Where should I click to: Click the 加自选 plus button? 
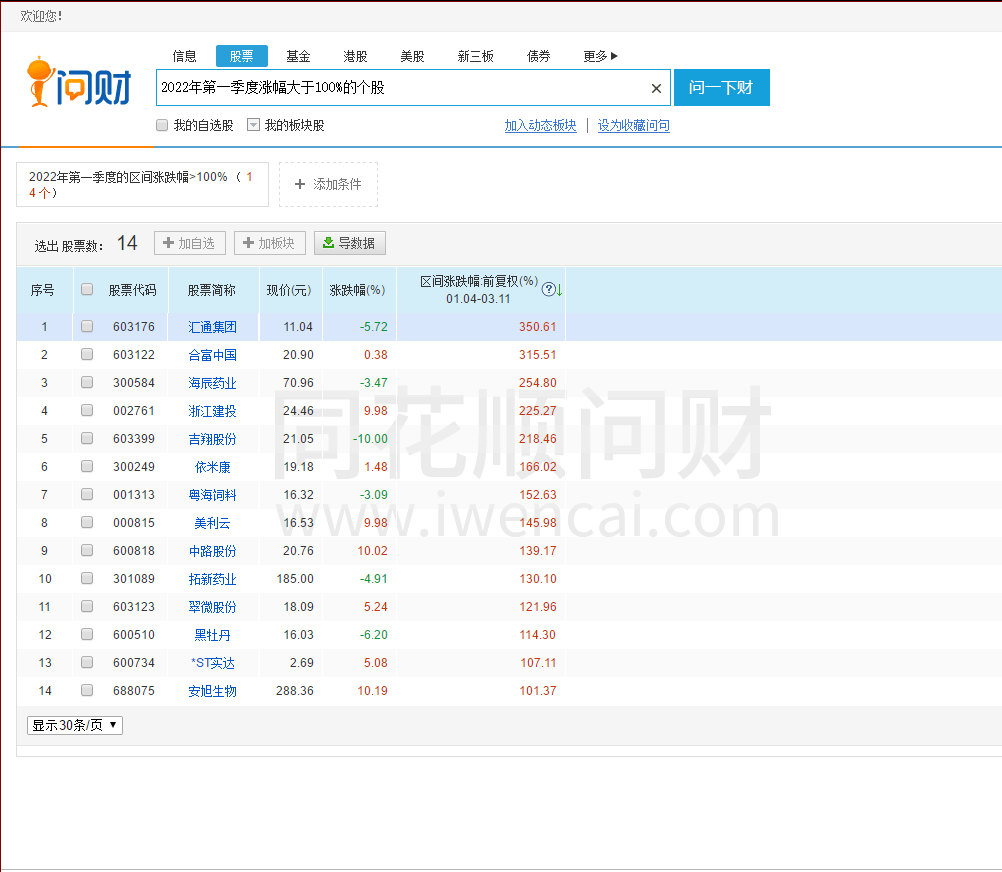click(x=190, y=243)
